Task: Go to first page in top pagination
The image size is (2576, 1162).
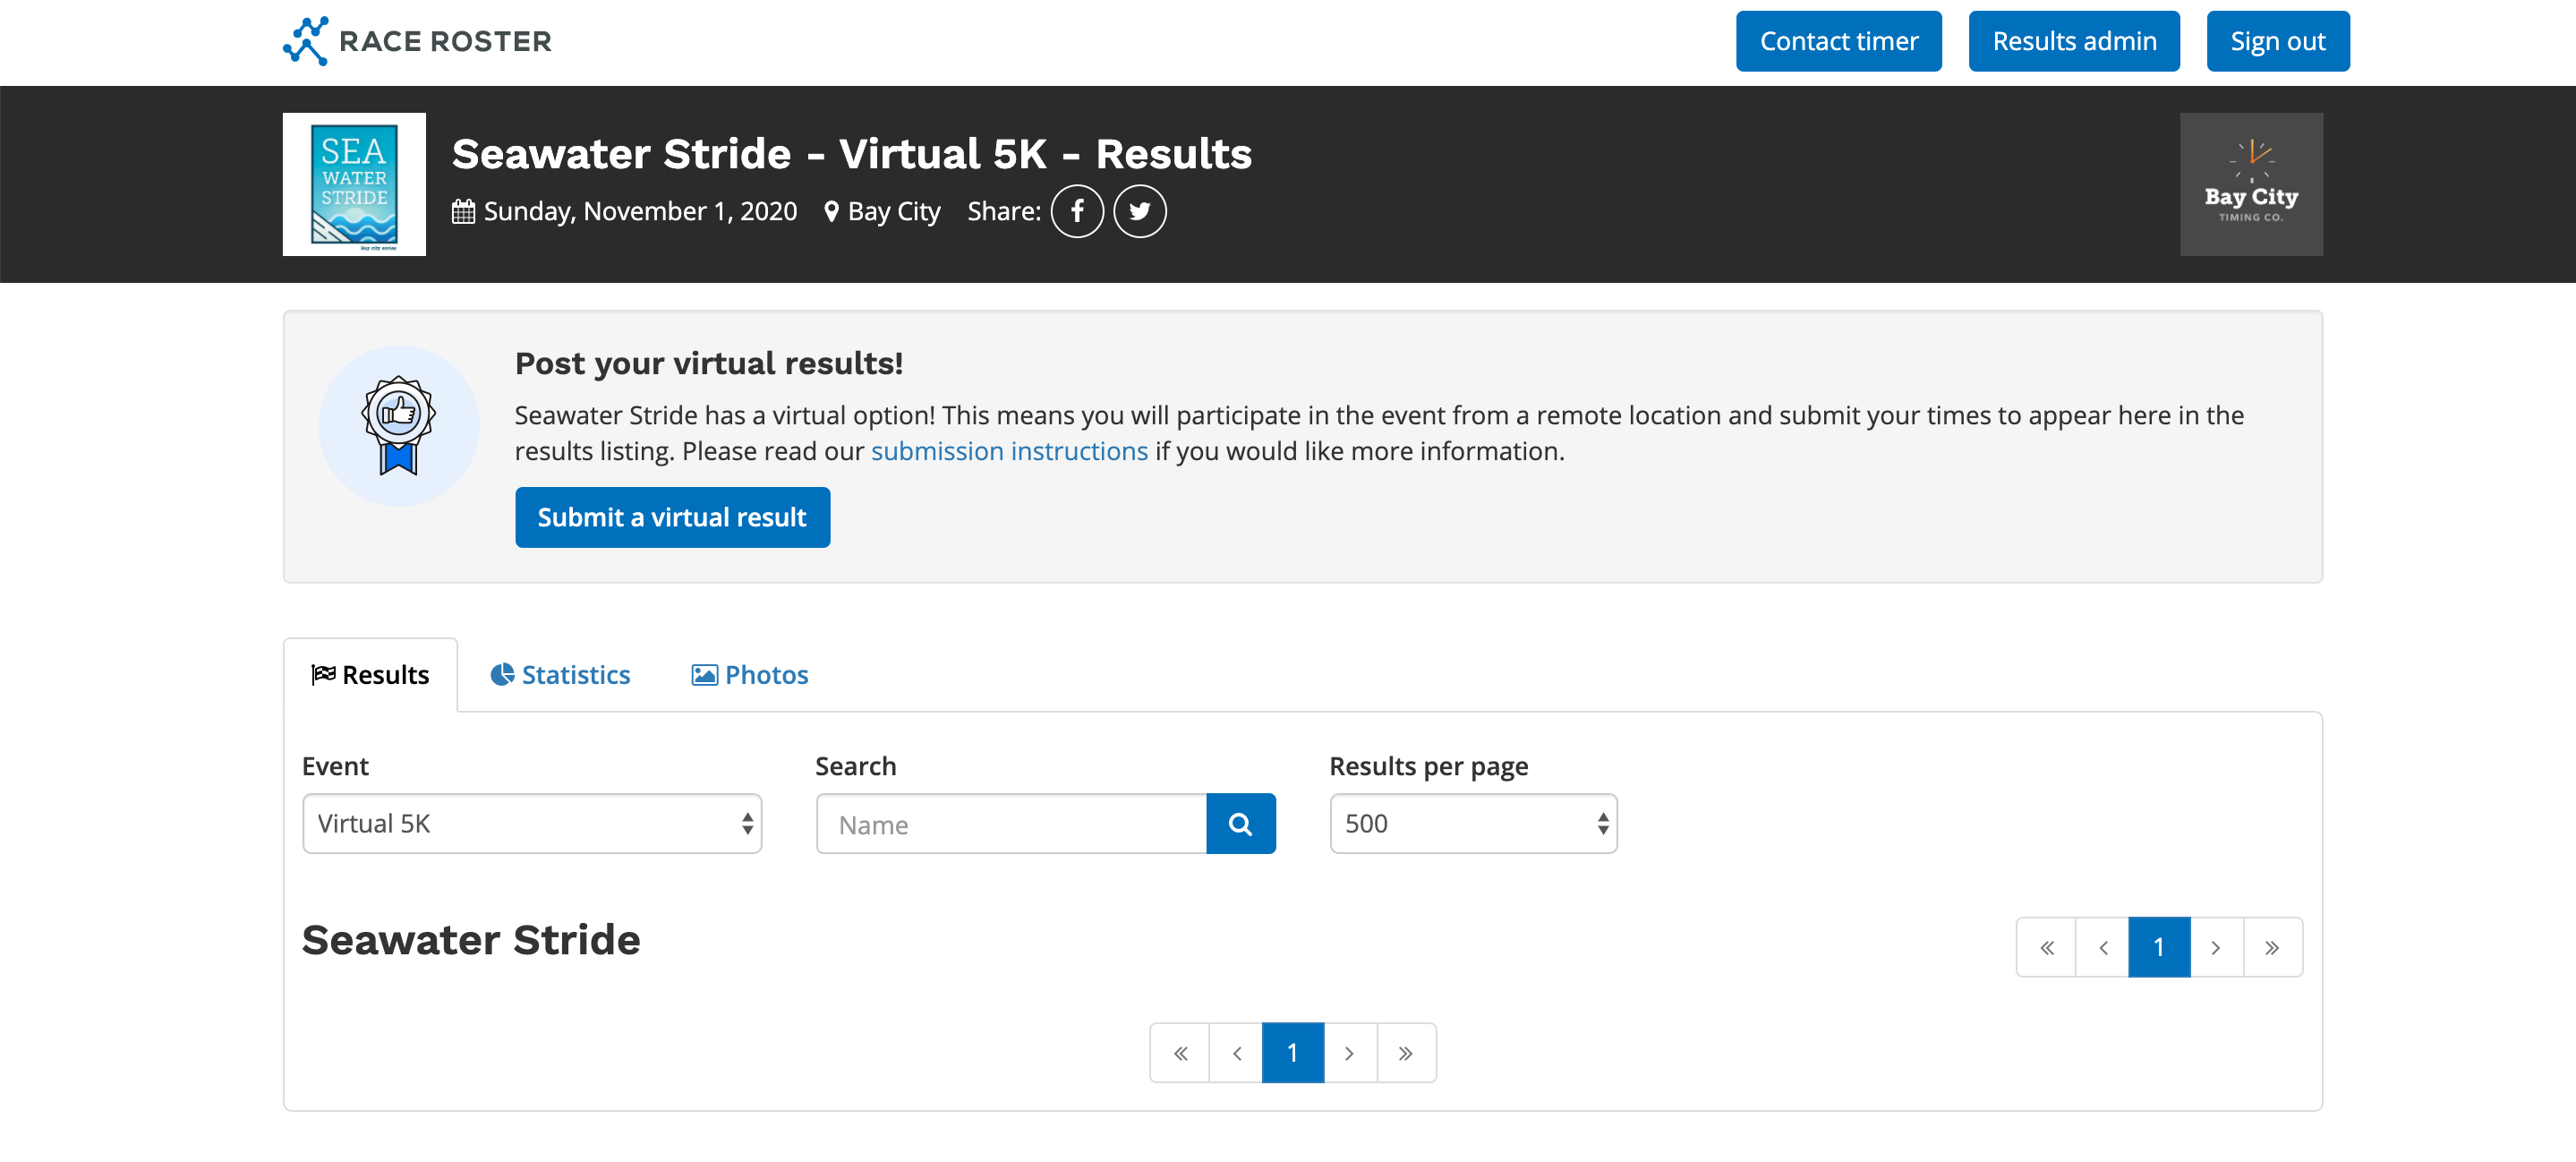Action: pyautogui.click(x=2046, y=947)
